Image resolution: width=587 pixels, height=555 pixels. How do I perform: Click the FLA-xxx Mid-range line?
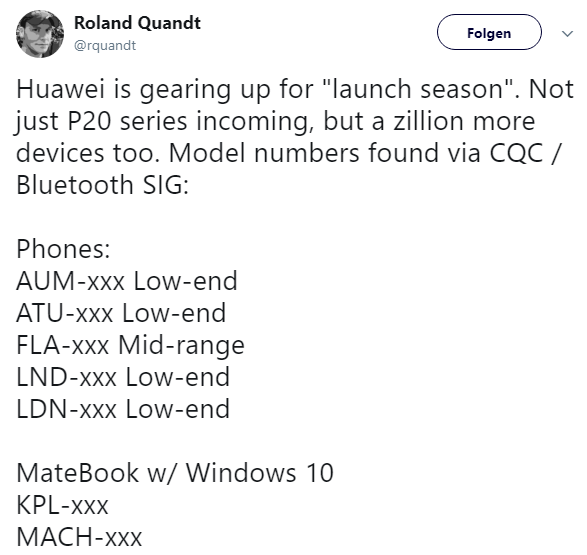point(130,345)
